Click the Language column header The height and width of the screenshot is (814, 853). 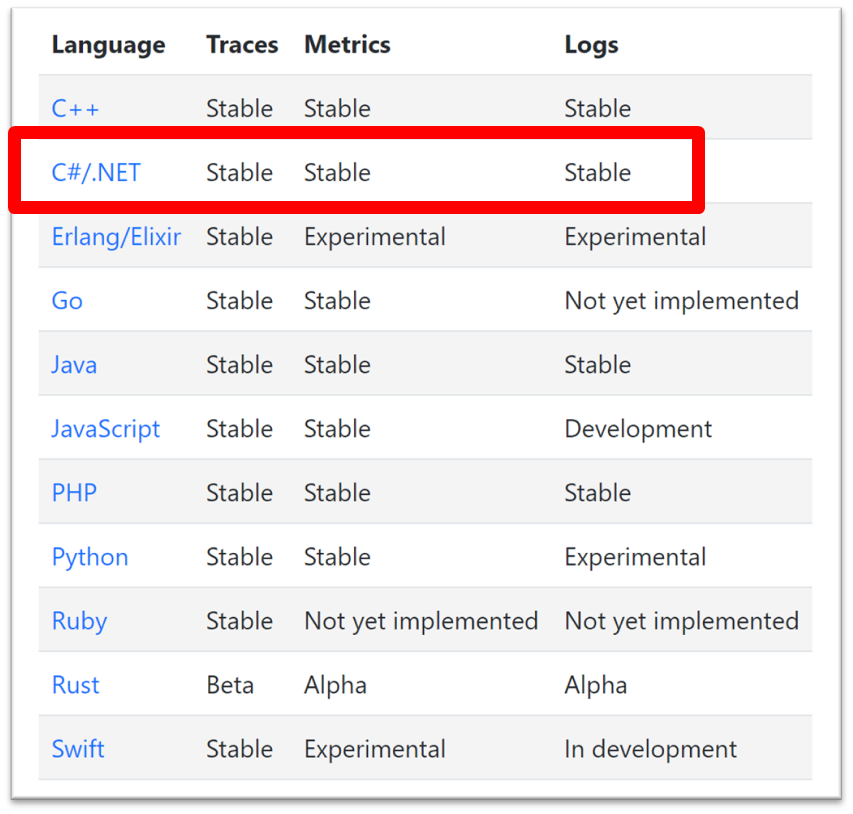108,45
